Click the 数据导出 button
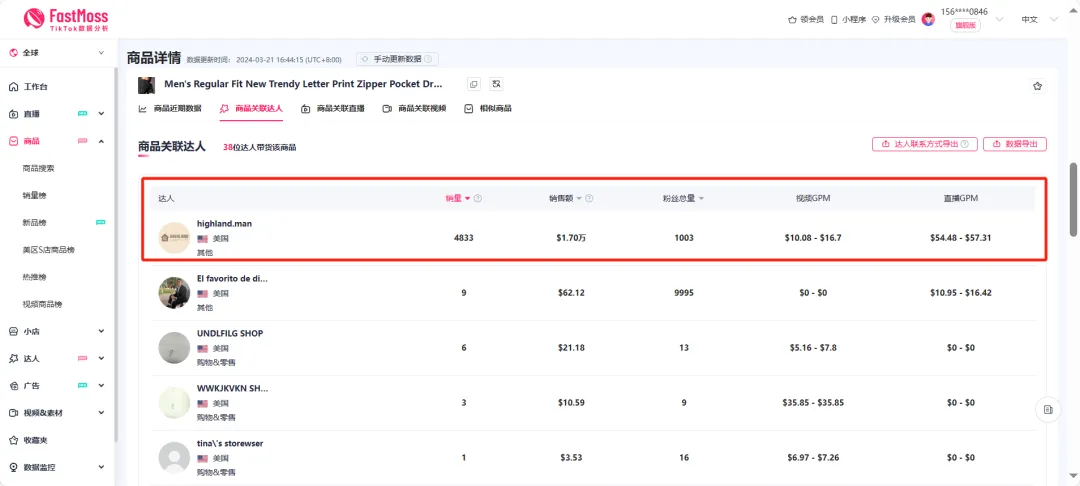Viewport: 1080px width, 486px height. (1015, 144)
